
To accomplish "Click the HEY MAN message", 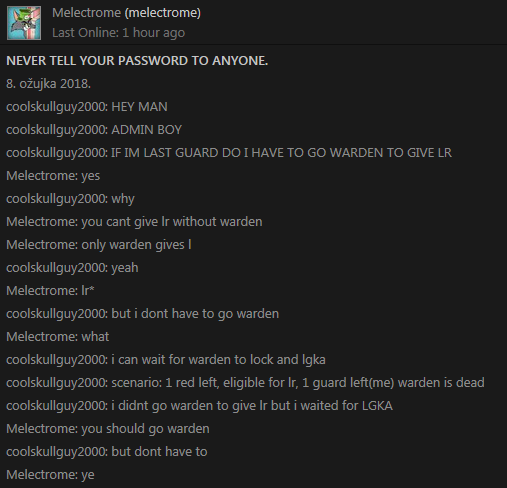I will click(x=87, y=107).
